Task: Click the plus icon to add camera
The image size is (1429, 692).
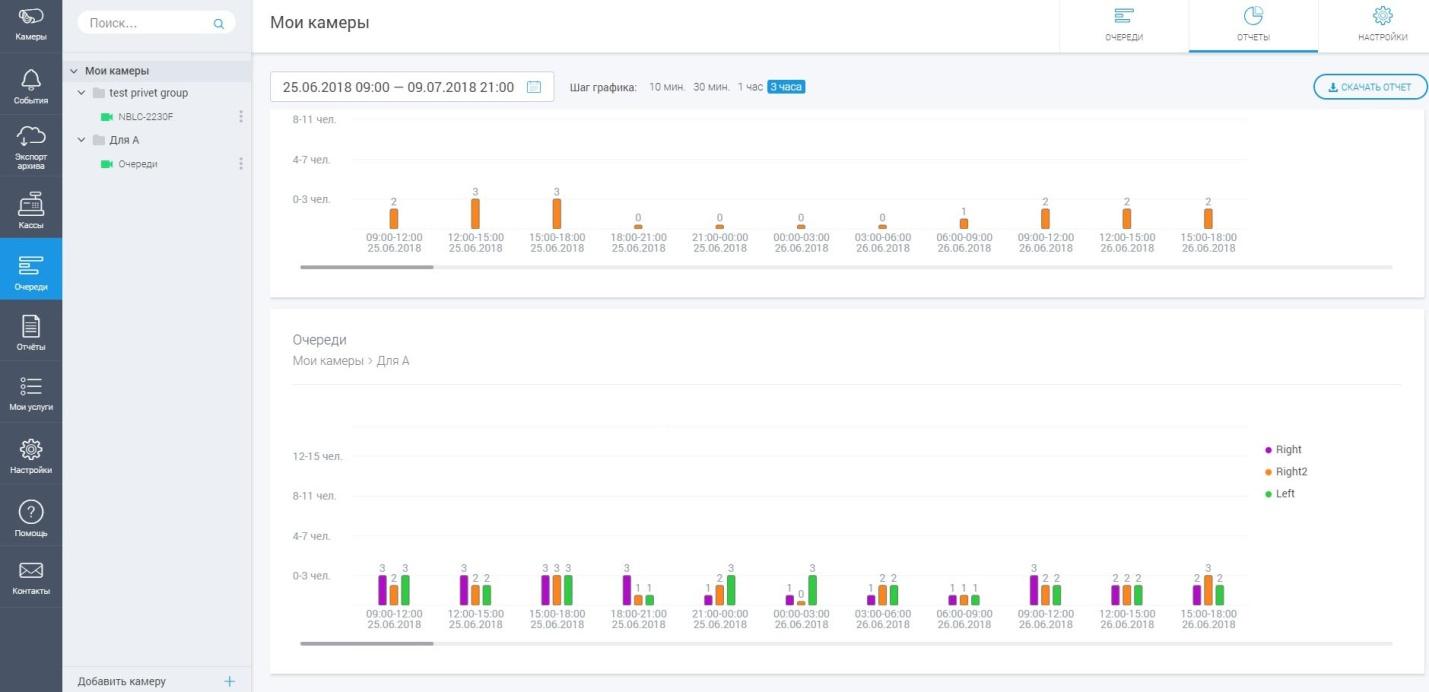Action: [x=229, y=681]
